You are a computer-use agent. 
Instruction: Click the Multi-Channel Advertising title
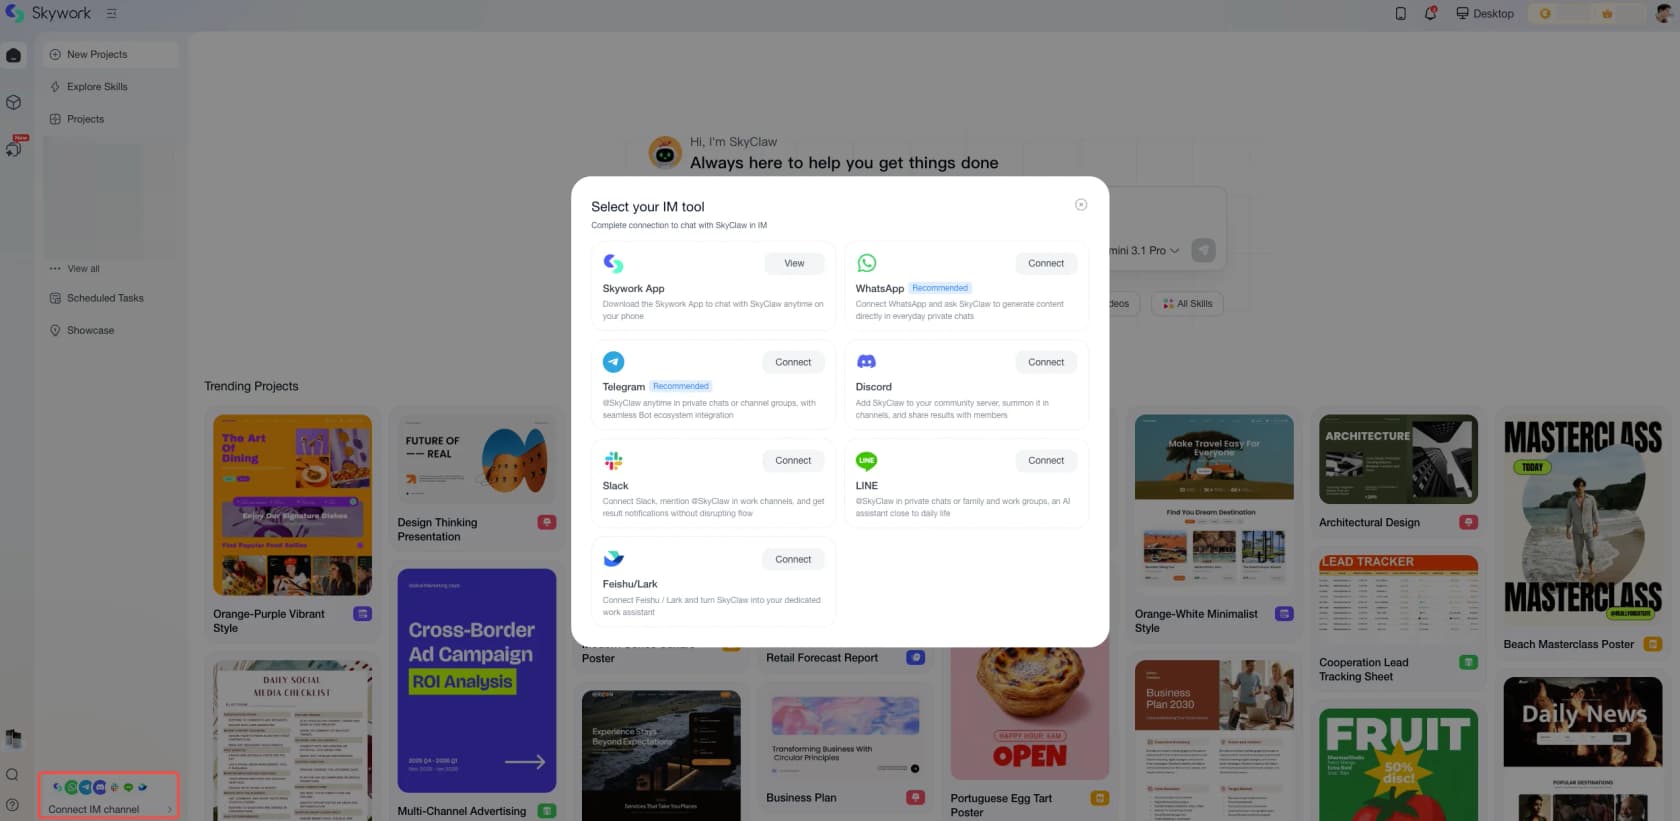[x=461, y=811]
